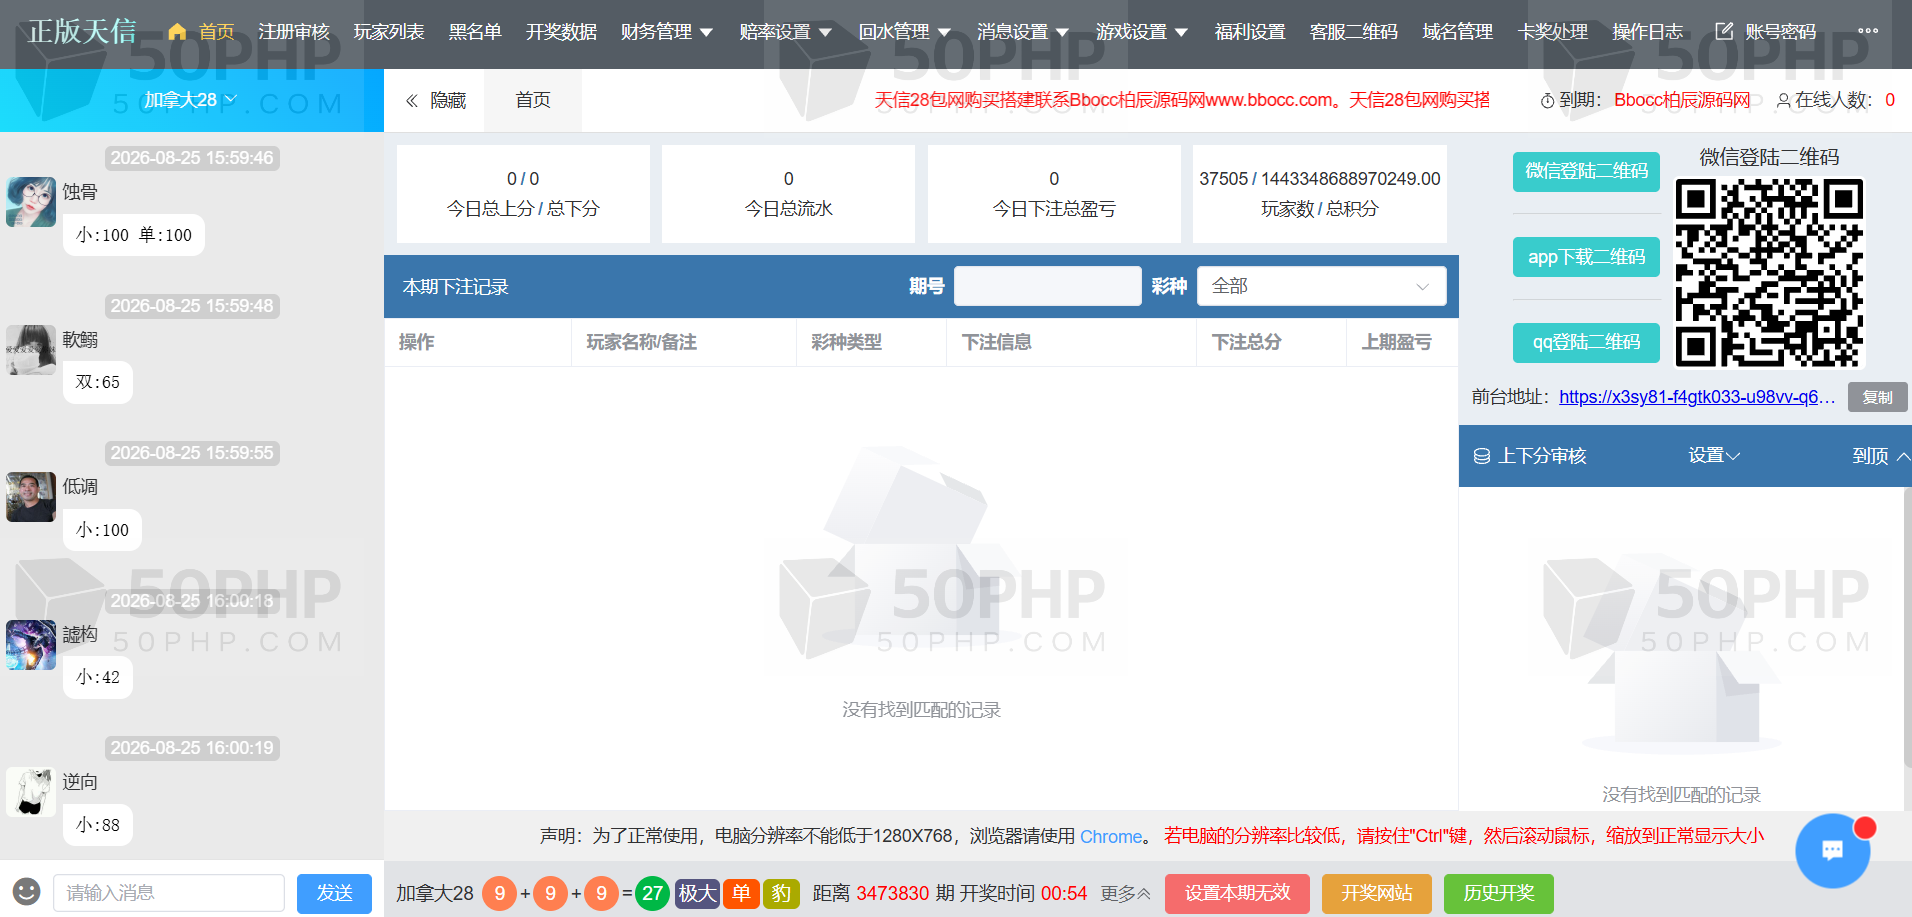Screen dimensions: 1912x917
Task: Open the blue chat support bubble
Action: click(x=1832, y=850)
